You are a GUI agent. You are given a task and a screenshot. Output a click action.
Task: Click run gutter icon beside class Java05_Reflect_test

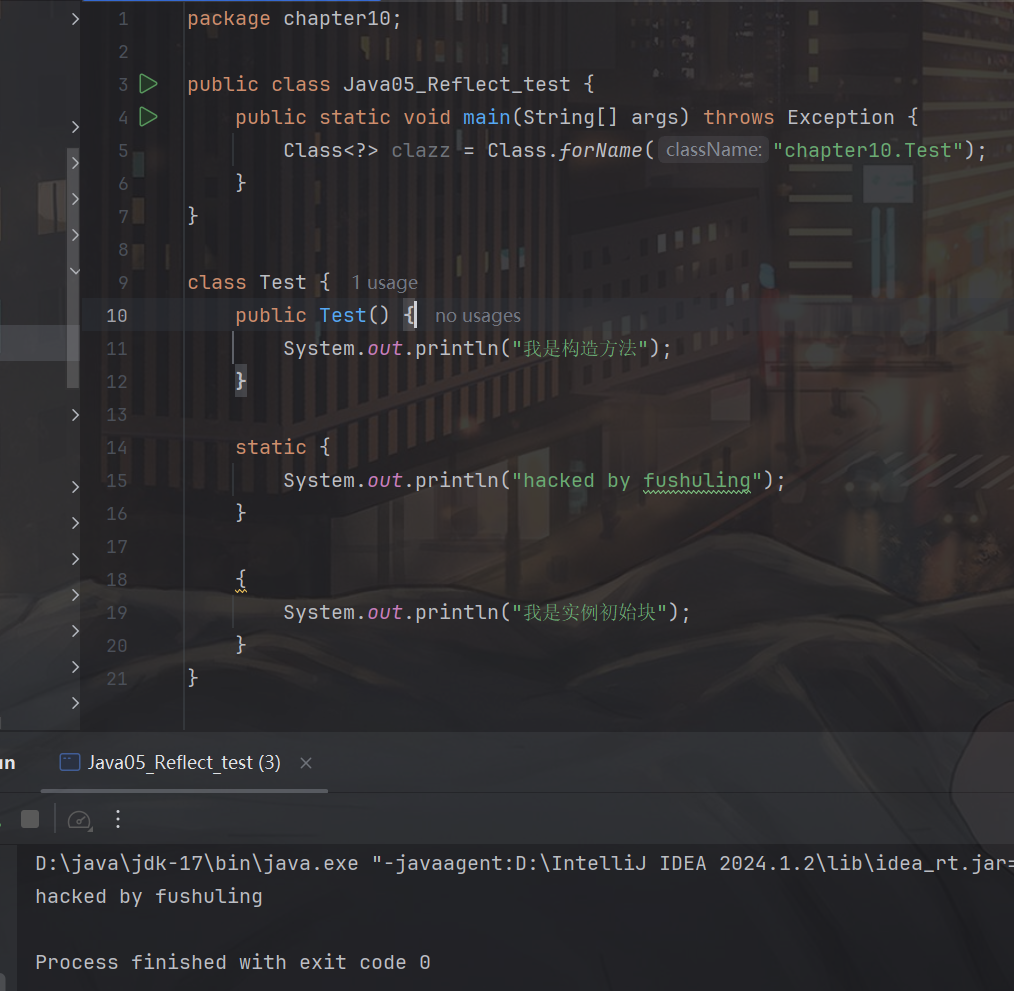point(148,84)
